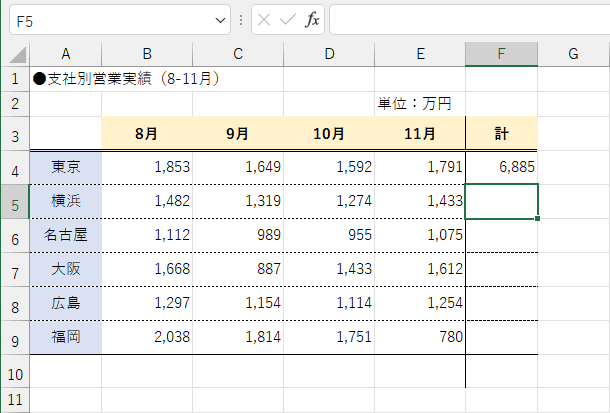
Task: Click the Name Box showing F5
Action: tap(120, 20)
